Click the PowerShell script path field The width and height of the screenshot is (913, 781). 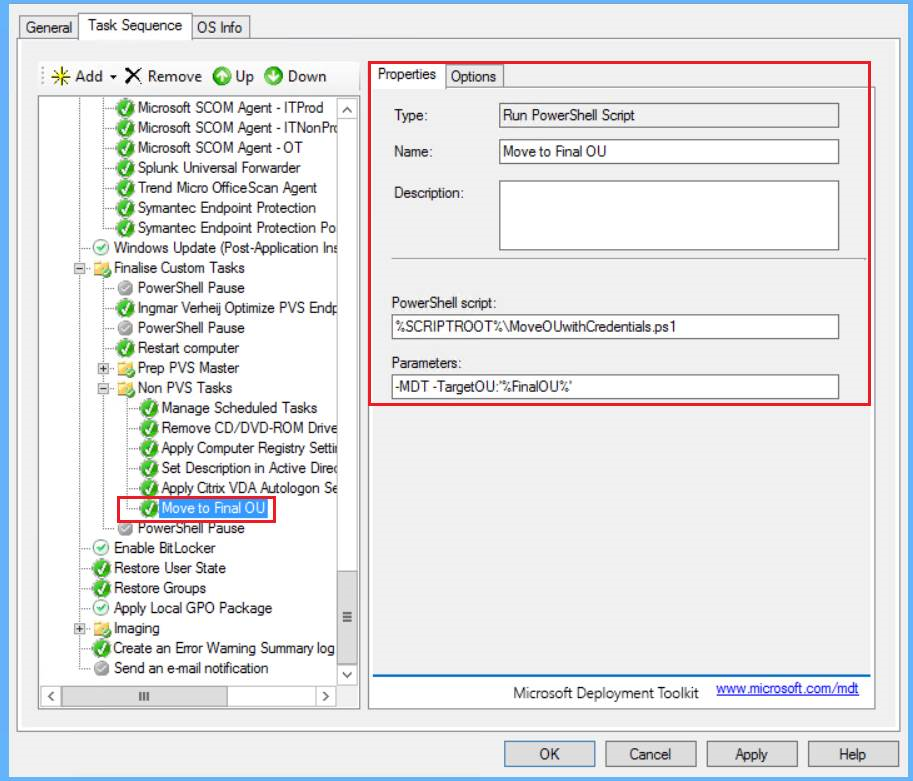click(x=614, y=327)
